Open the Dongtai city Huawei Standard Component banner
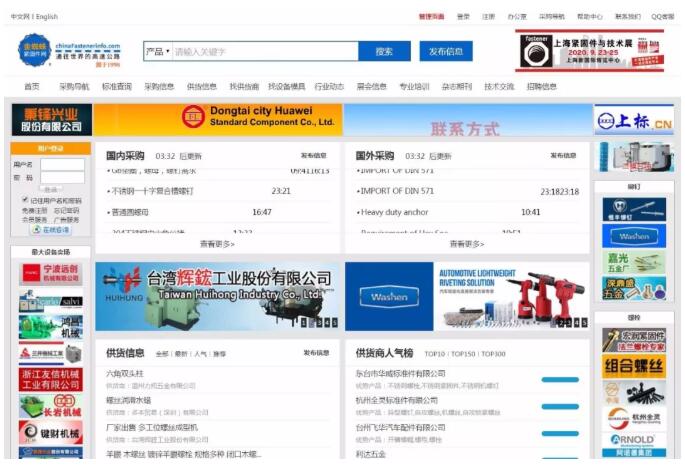Viewport: 685px width, 467px height. (x=218, y=119)
